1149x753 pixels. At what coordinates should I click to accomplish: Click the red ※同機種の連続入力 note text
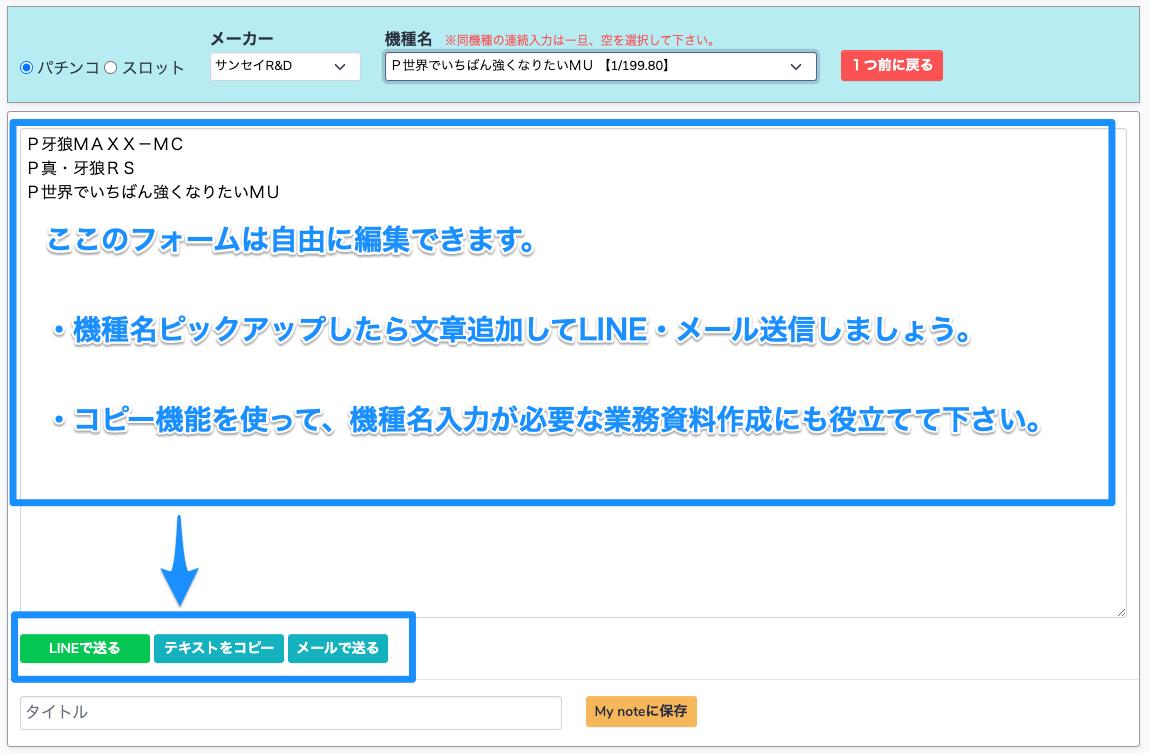[580, 40]
